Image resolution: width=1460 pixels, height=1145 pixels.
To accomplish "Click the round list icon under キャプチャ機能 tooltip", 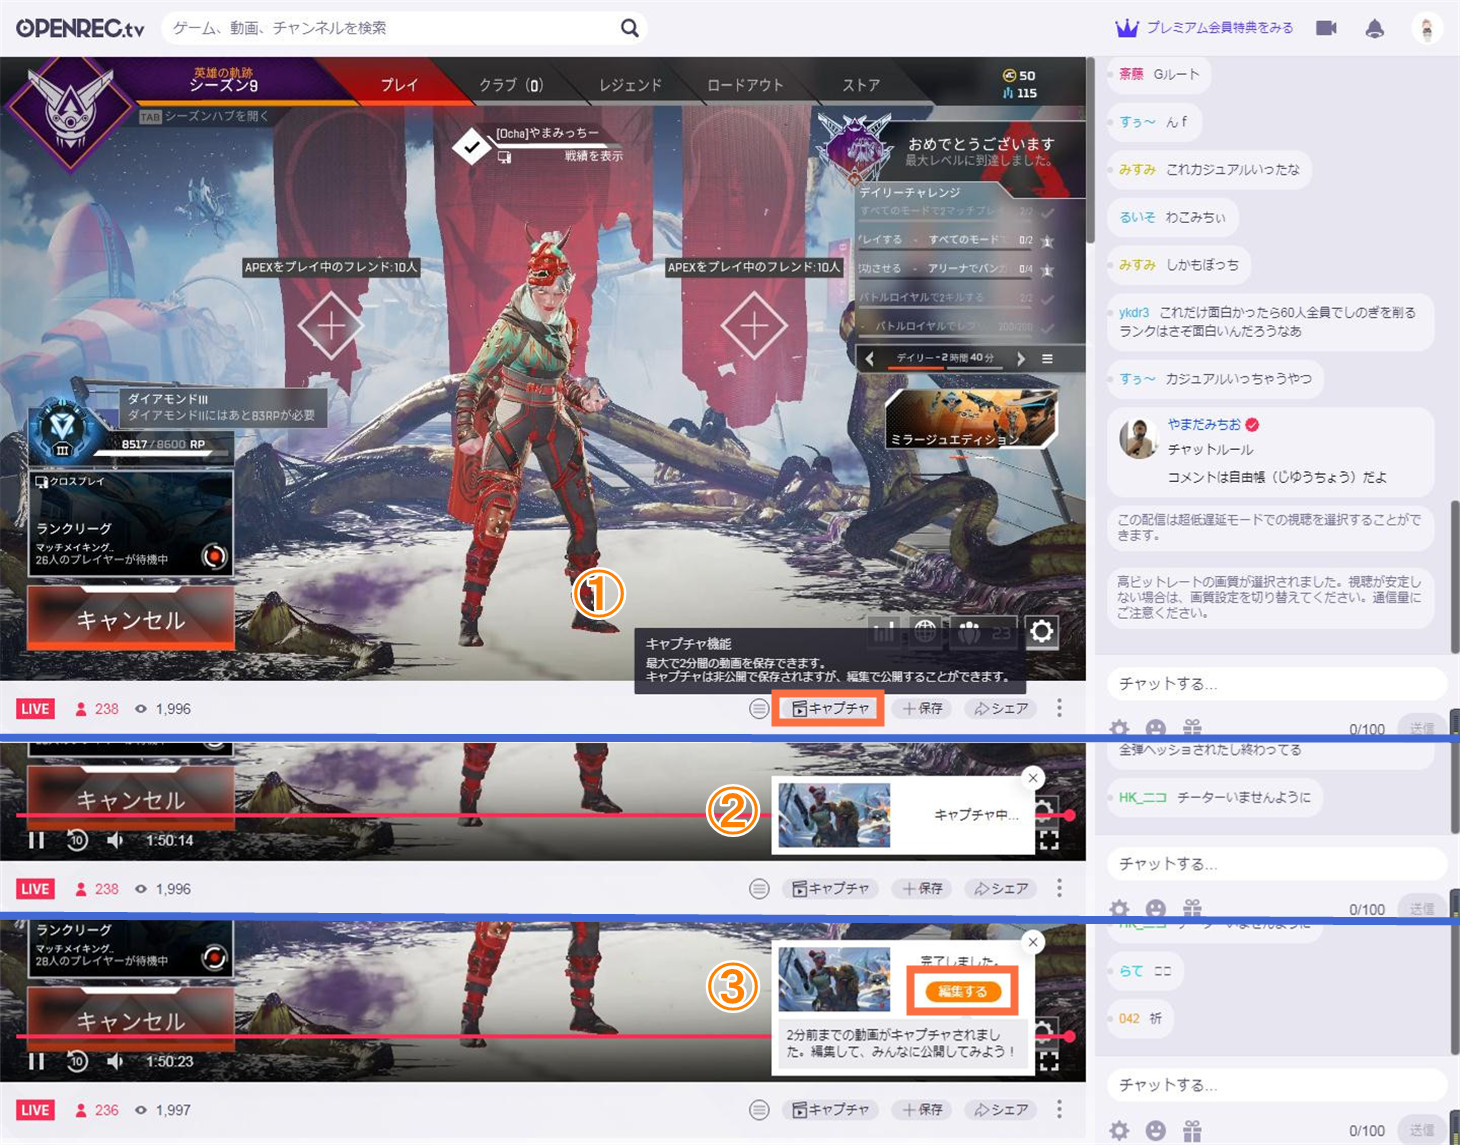I will 759,709.
